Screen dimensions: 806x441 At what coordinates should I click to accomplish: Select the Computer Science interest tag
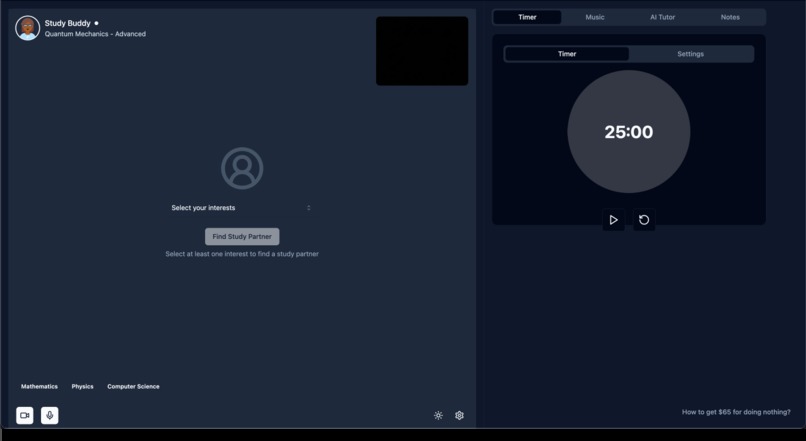coord(133,387)
